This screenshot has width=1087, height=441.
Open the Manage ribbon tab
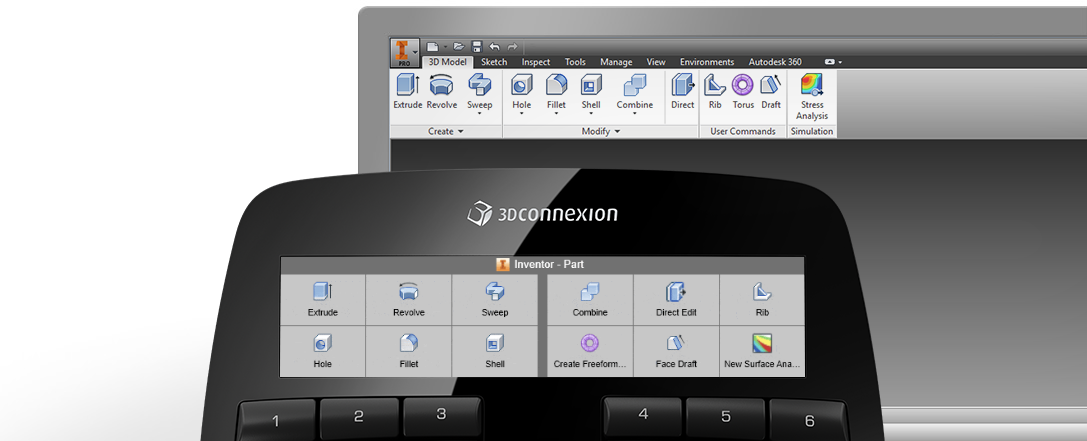(616, 62)
